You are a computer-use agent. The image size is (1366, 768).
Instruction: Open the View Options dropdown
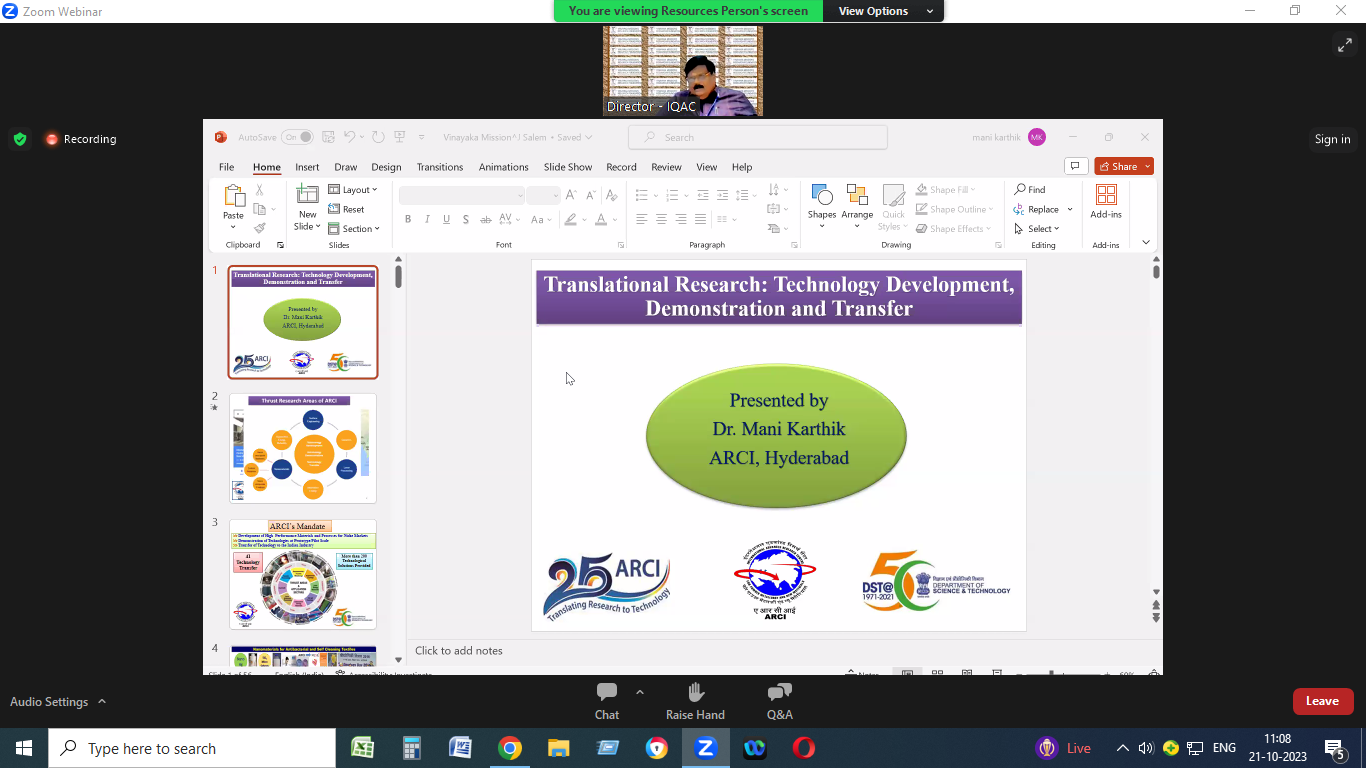[884, 11]
